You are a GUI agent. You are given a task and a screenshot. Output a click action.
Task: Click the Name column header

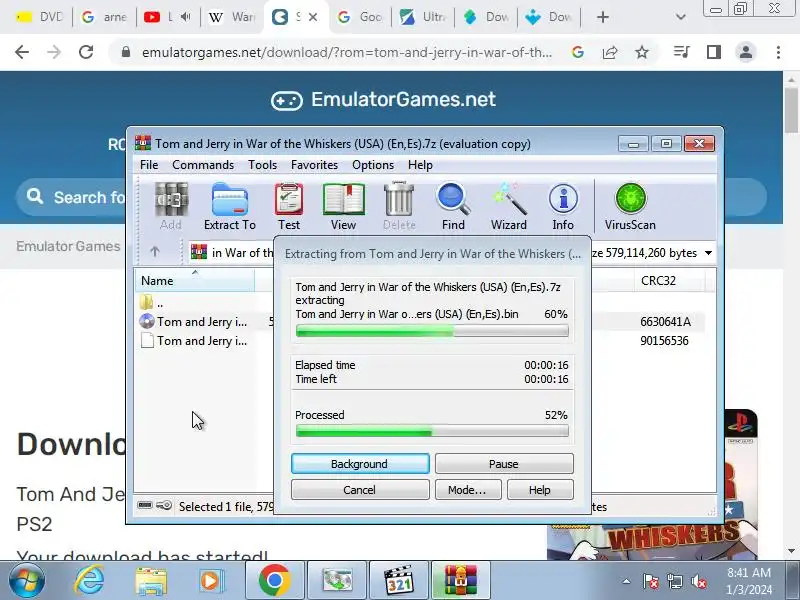coord(195,281)
